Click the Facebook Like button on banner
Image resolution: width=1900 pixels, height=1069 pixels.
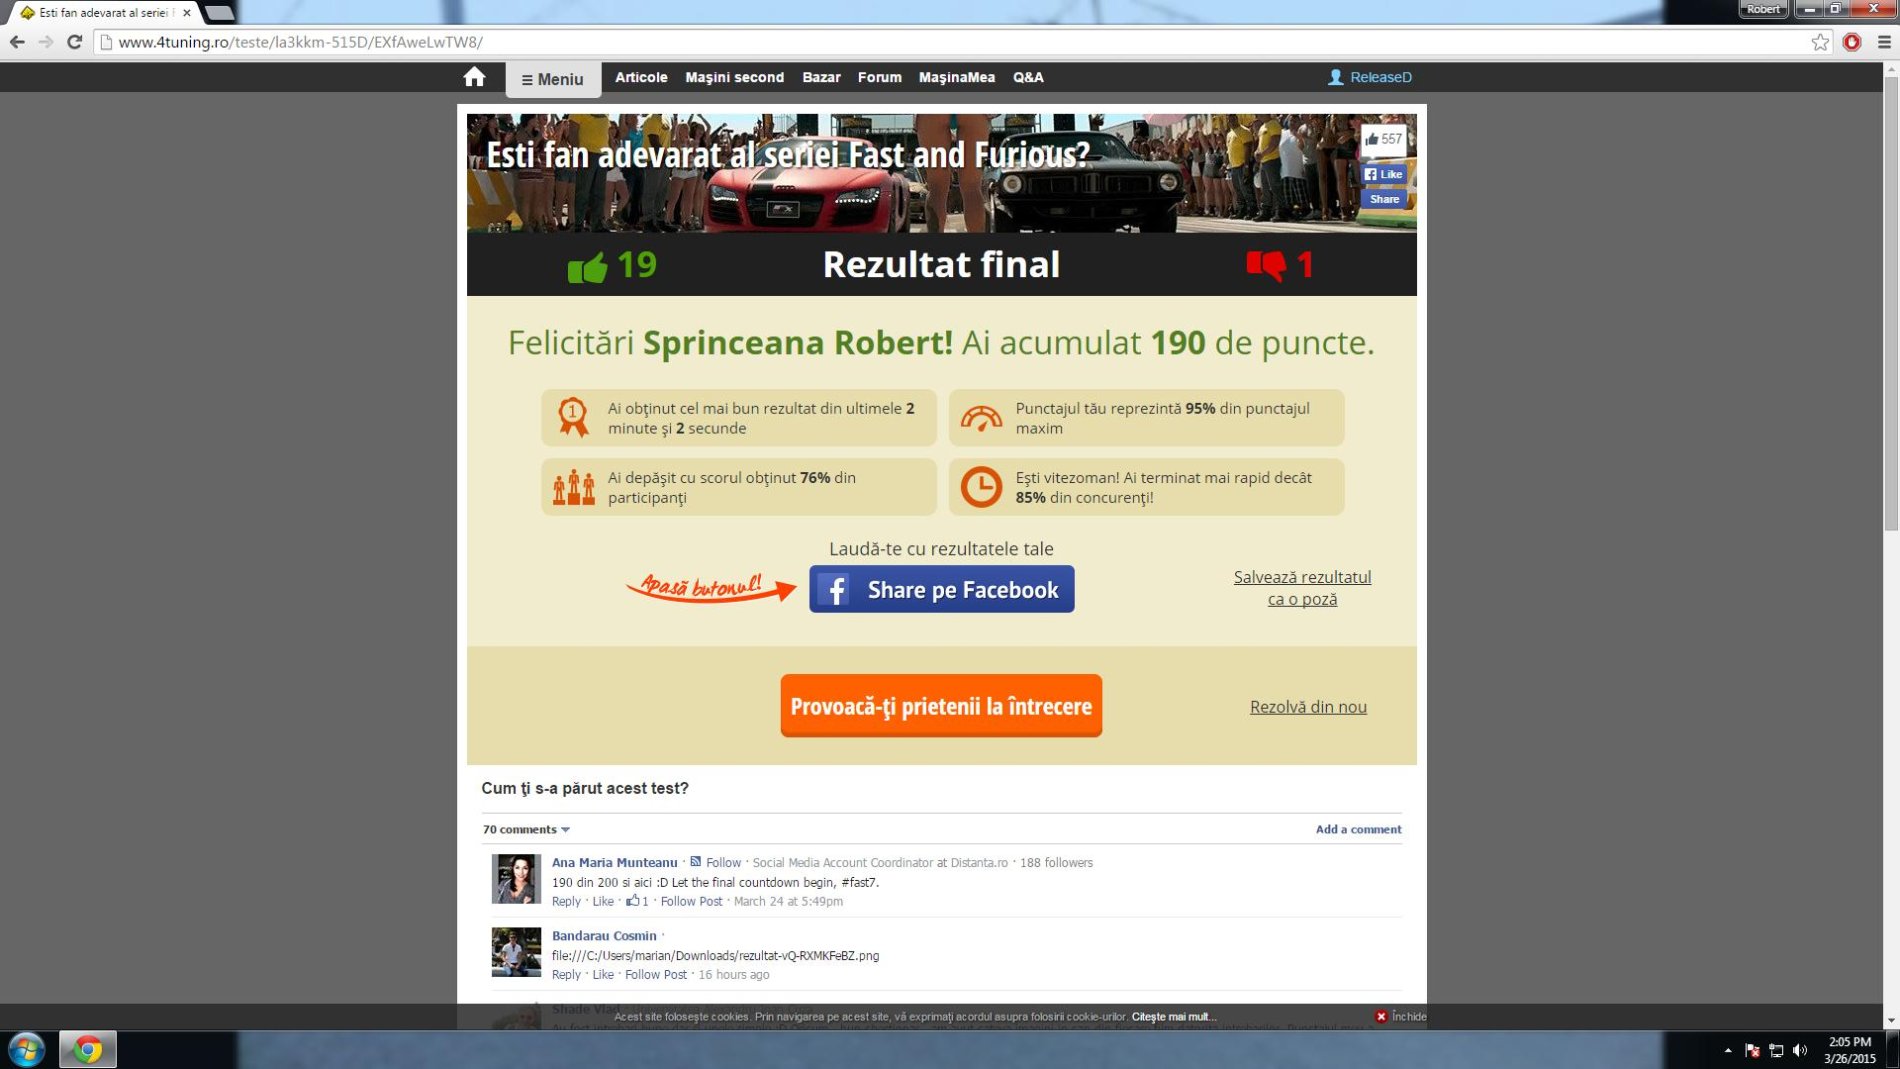tap(1384, 174)
